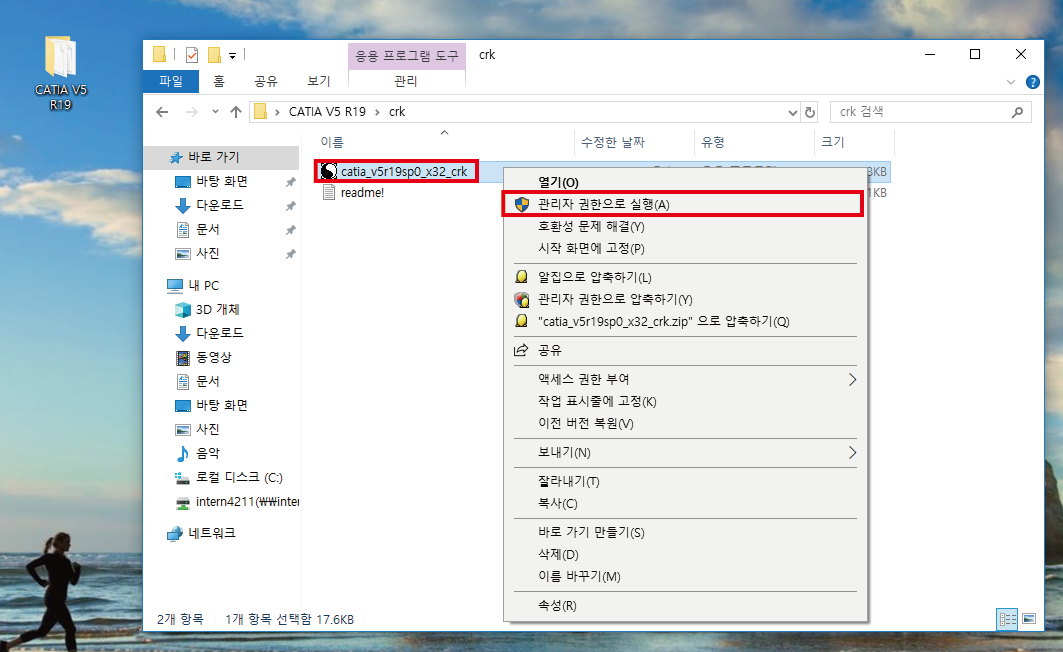1063x652 pixels.
Task: Choose 바로 가기 만들기(S)
Action: pos(685,532)
